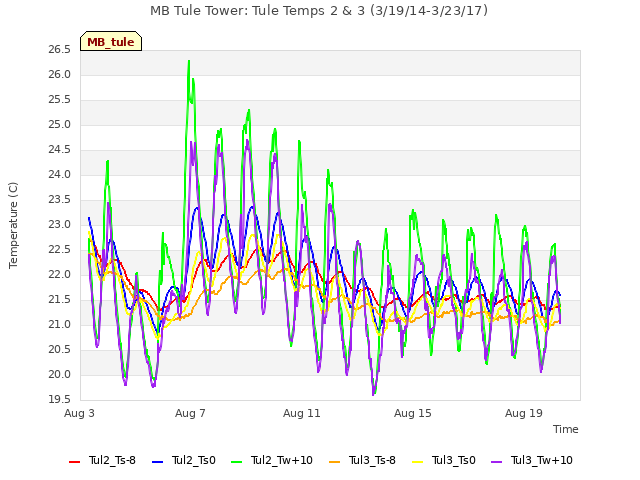Toggle the Tul3_Ts-8 legend entry
640x480 pixels.
[362, 461]
